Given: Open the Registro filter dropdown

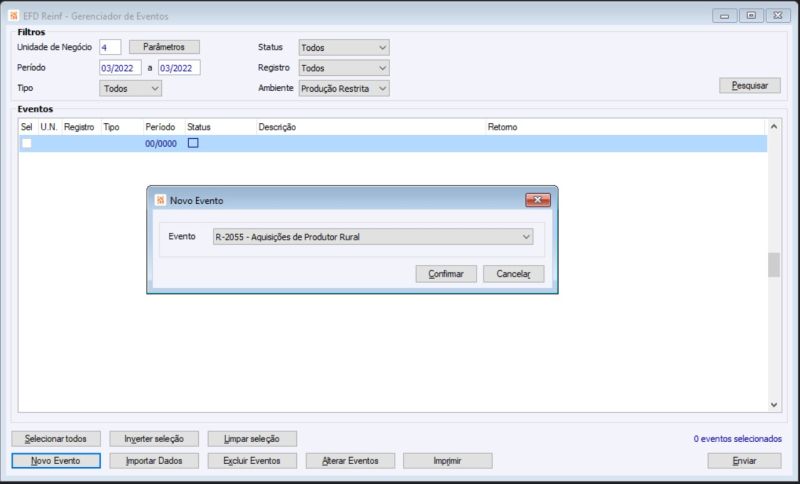Looking at the screenshot, I should [x=344, y=68].
